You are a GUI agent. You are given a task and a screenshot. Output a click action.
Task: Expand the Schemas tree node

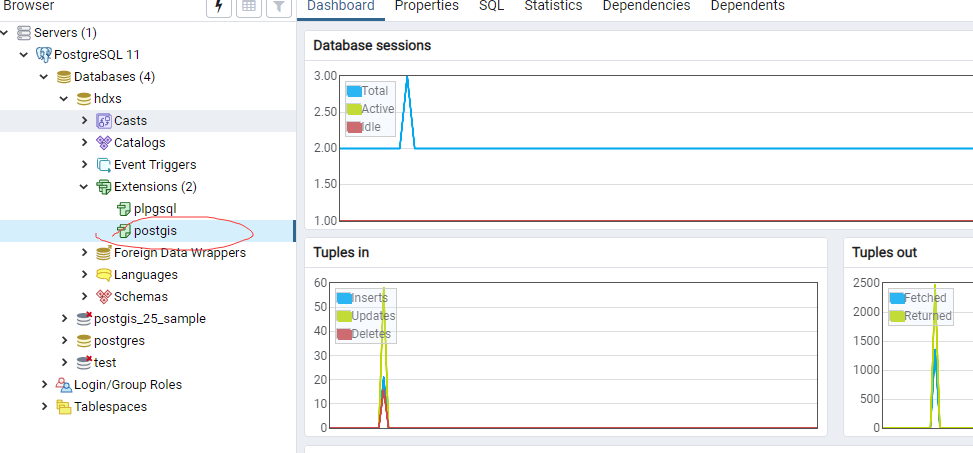pyautogui.click(x=85, y=297)
